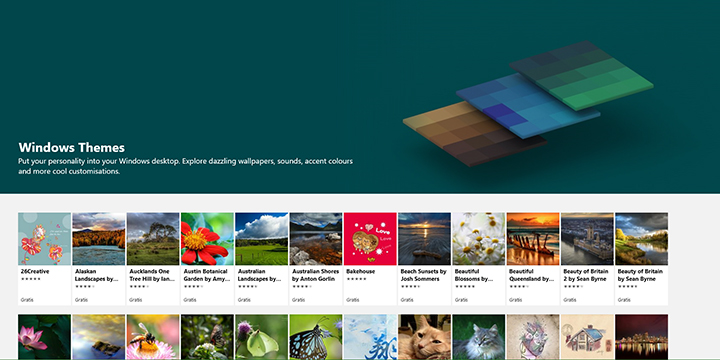
Task: Open the gray fluffy cat thumbnail
Action: pyautogui.click(x=478, y=337)
